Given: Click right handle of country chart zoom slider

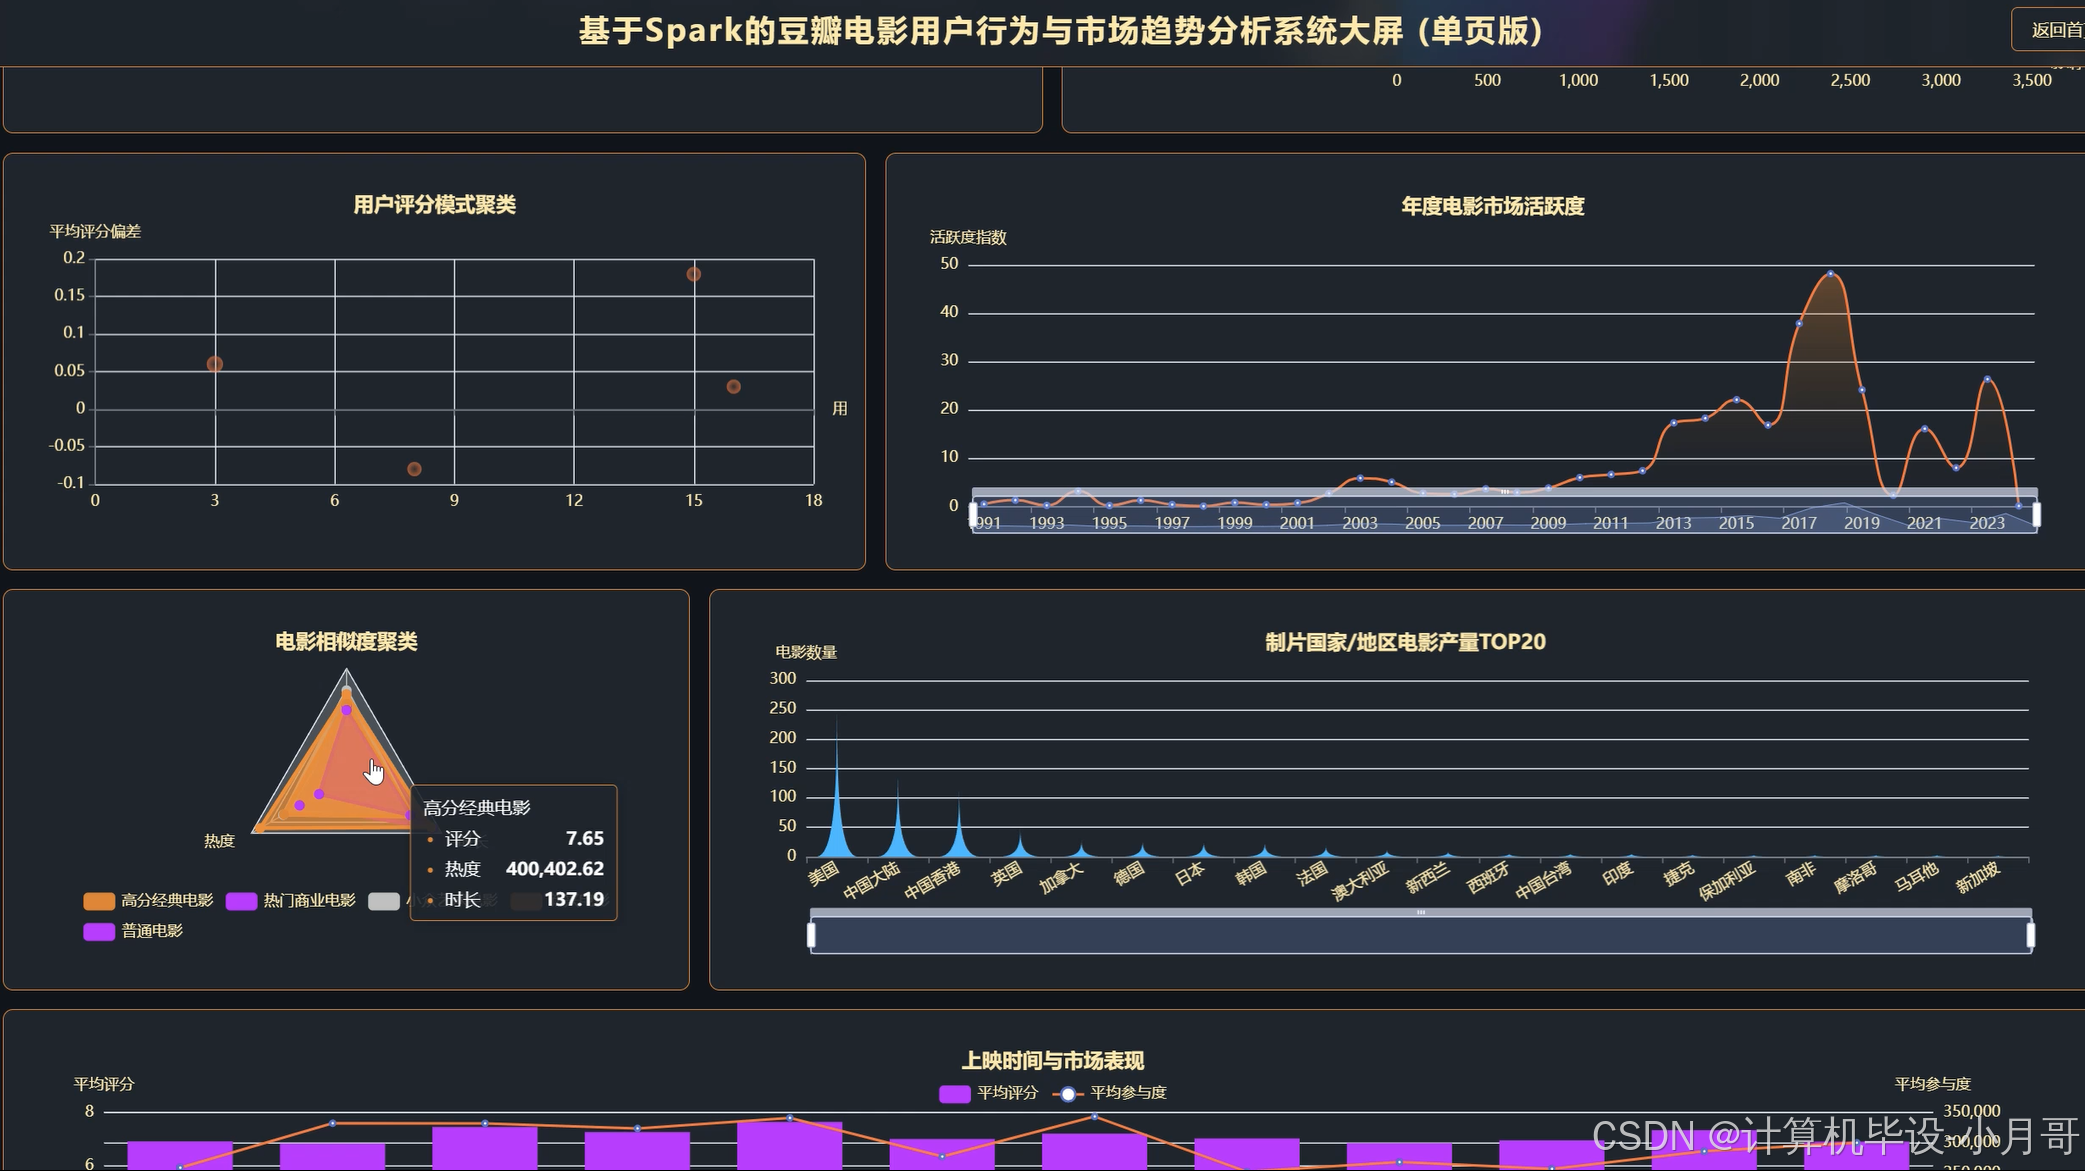Looking at the screenshot, I should 2030,935.
